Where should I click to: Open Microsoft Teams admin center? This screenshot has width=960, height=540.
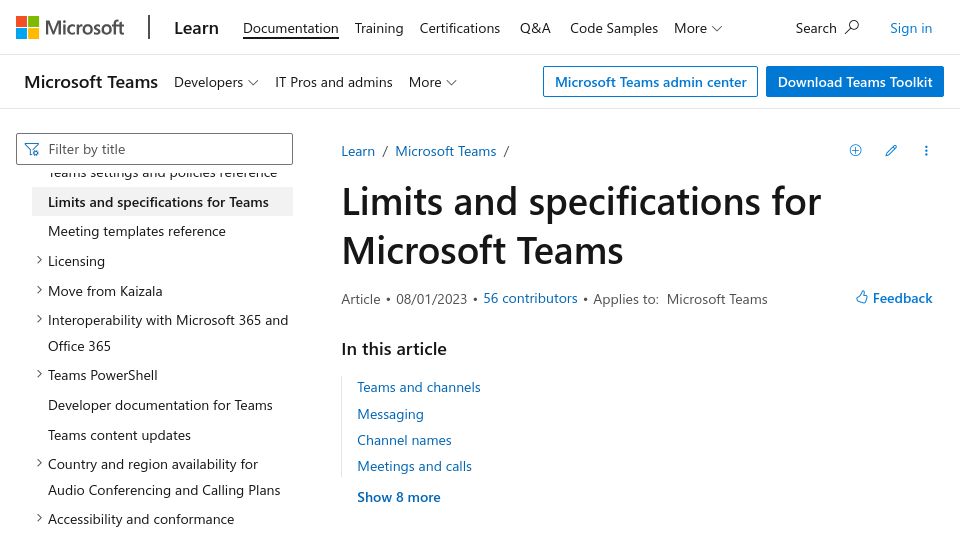click(x=650, y=81)
